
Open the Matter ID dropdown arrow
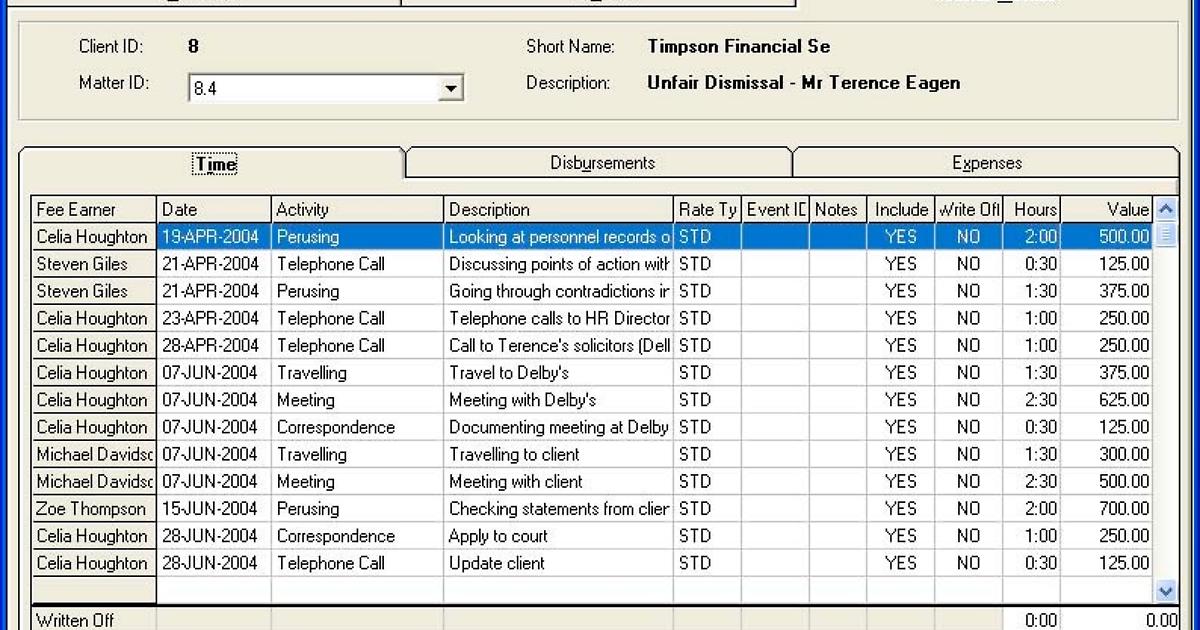(x=451, y=88)
